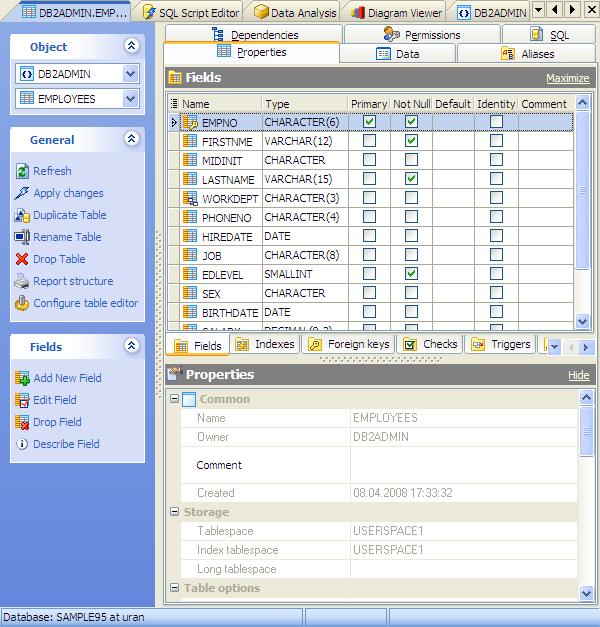Click the Report structure link
This screenshot has width=600, height=627.
tap(73, 281)
